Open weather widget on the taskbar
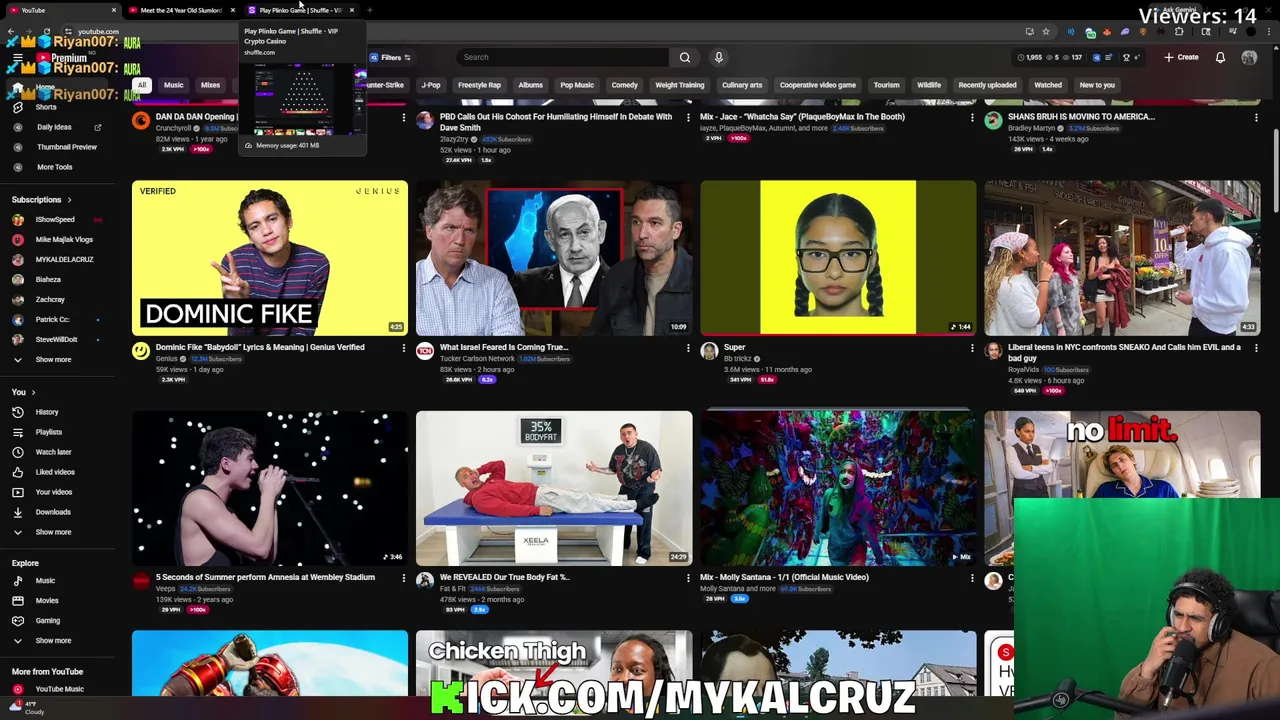This screenshot has height=720, width=1280. coord(25,708)
